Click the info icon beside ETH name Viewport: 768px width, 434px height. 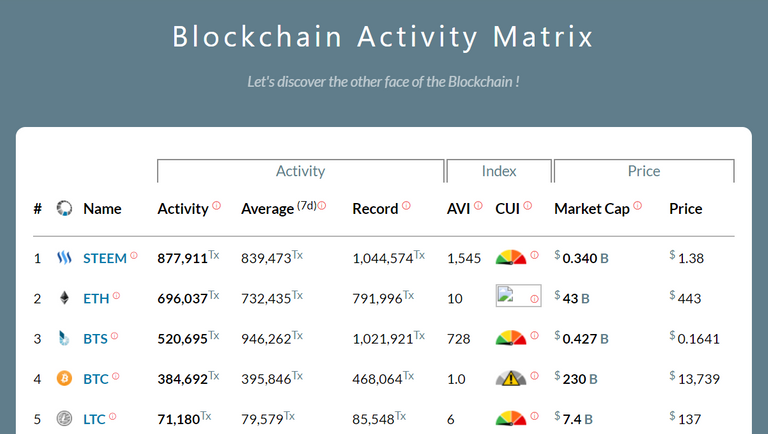[117, 295]
